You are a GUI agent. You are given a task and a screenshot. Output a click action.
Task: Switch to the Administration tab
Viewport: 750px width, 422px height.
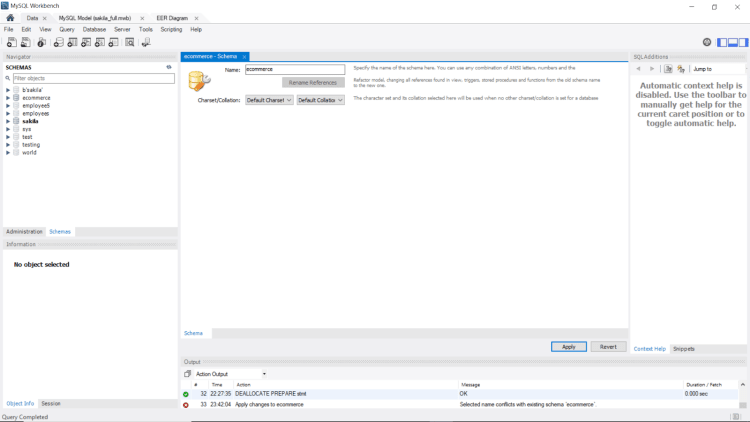pos(24,232)
